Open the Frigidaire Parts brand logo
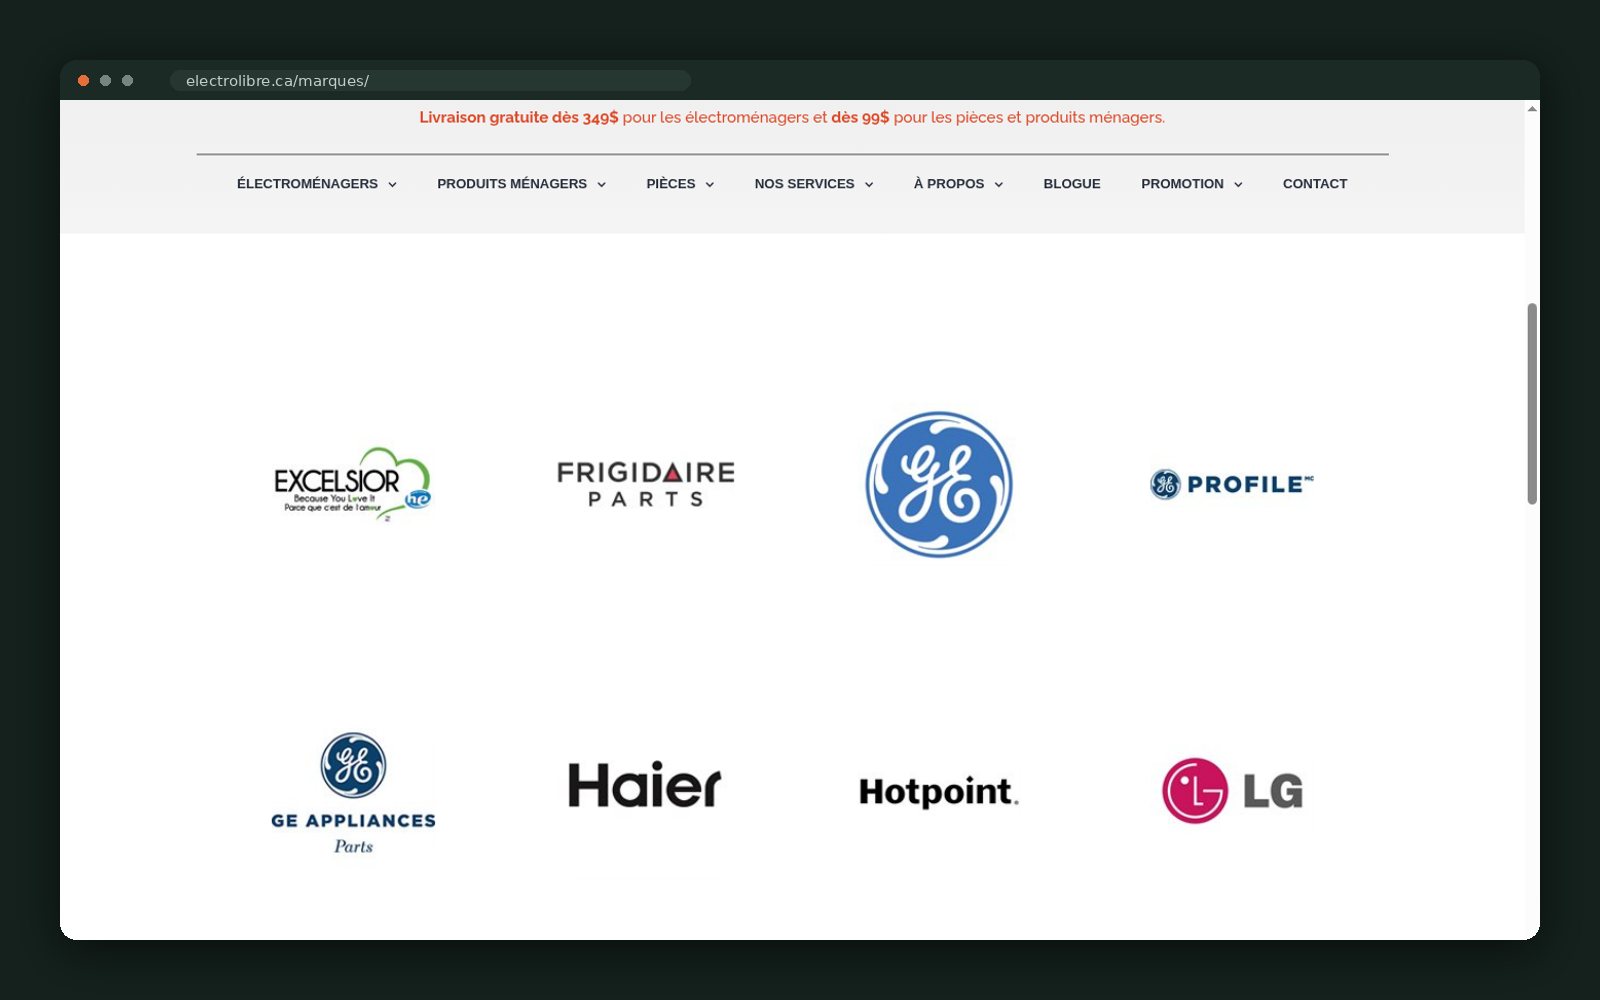The height and width of the screenshot is (1000, 1600). coord(646,484)
